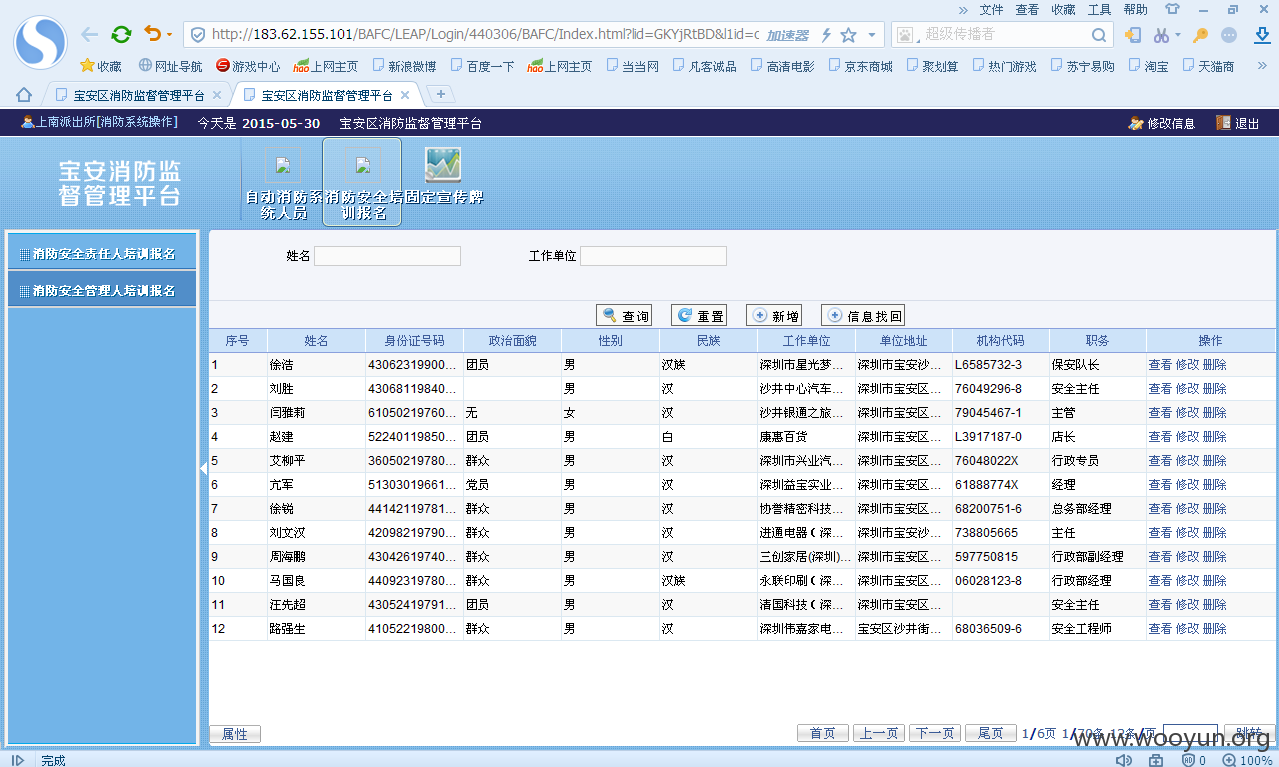Click the 信息找回 button

(863, 316)
